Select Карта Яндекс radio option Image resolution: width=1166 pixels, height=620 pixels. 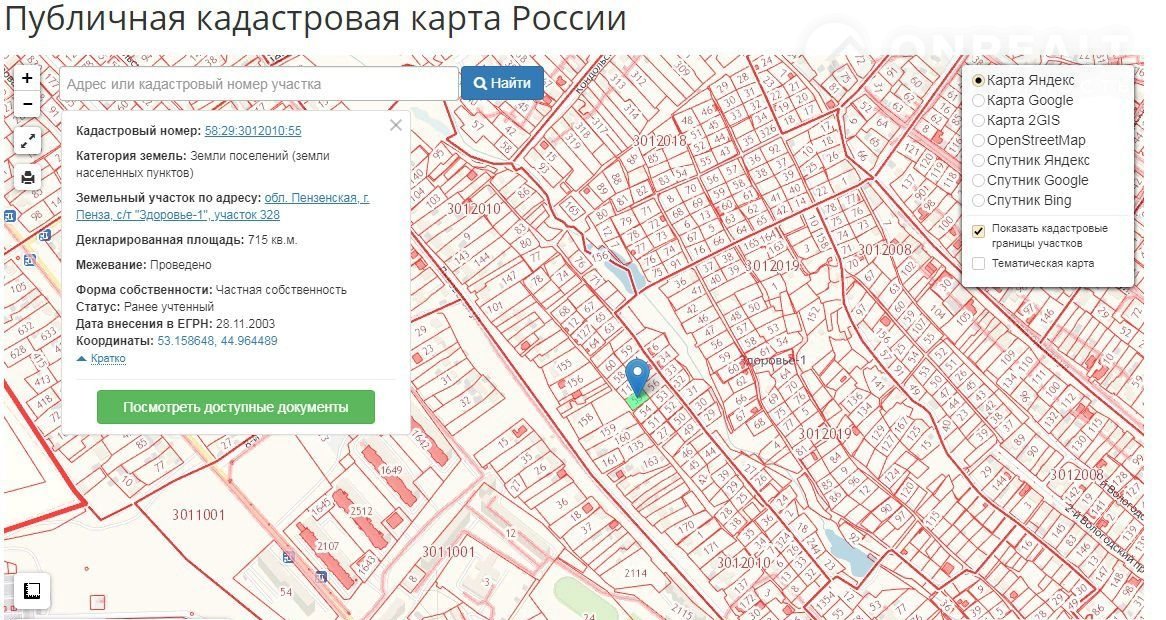click(x=979, y=80)
